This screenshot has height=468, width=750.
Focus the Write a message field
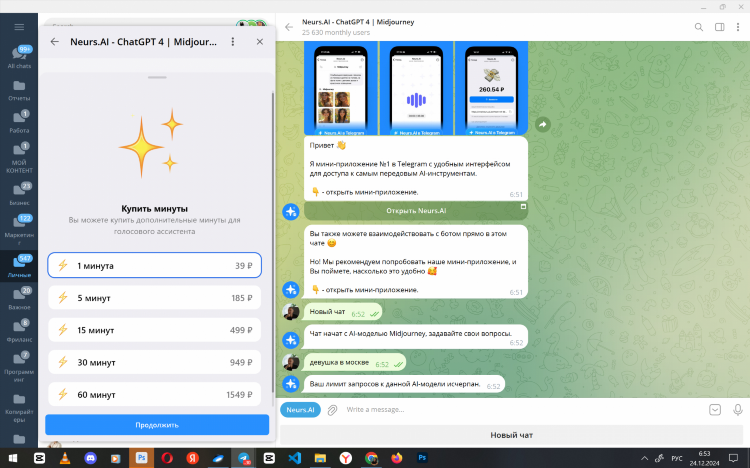523,410
